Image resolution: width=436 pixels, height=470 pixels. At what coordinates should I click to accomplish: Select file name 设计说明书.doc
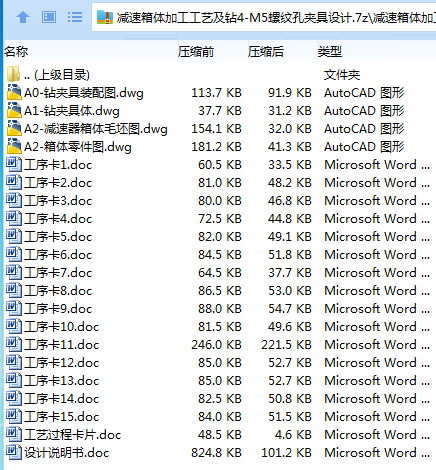[67, 453]
